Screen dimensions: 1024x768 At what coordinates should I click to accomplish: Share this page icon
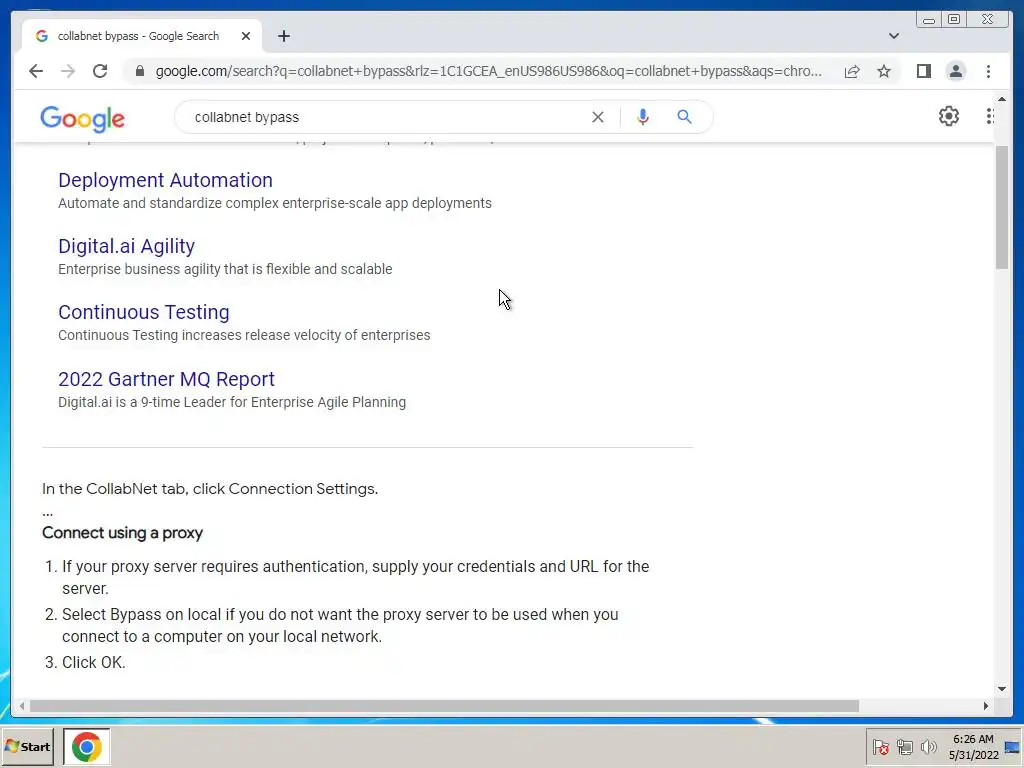(852, 71)
